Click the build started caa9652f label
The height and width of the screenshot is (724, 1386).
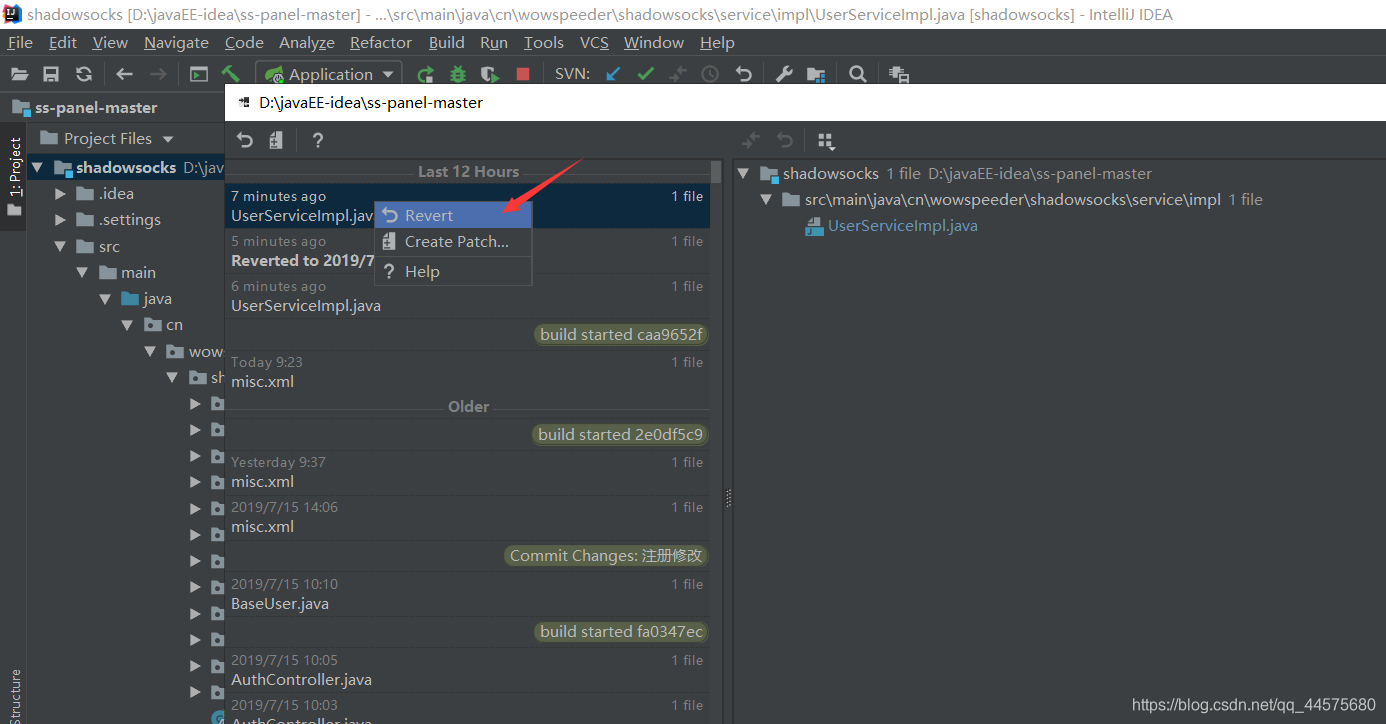[x=621, y=334]
